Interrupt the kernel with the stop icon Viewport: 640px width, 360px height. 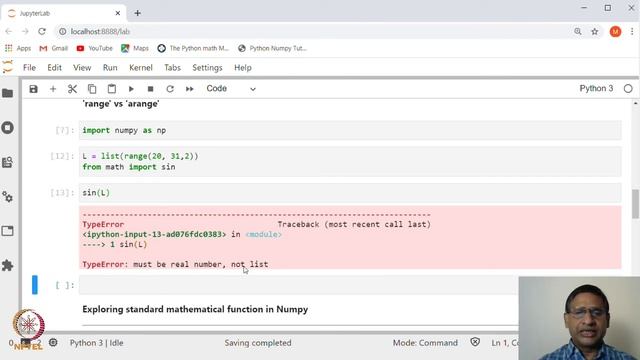tap(150, 89)
